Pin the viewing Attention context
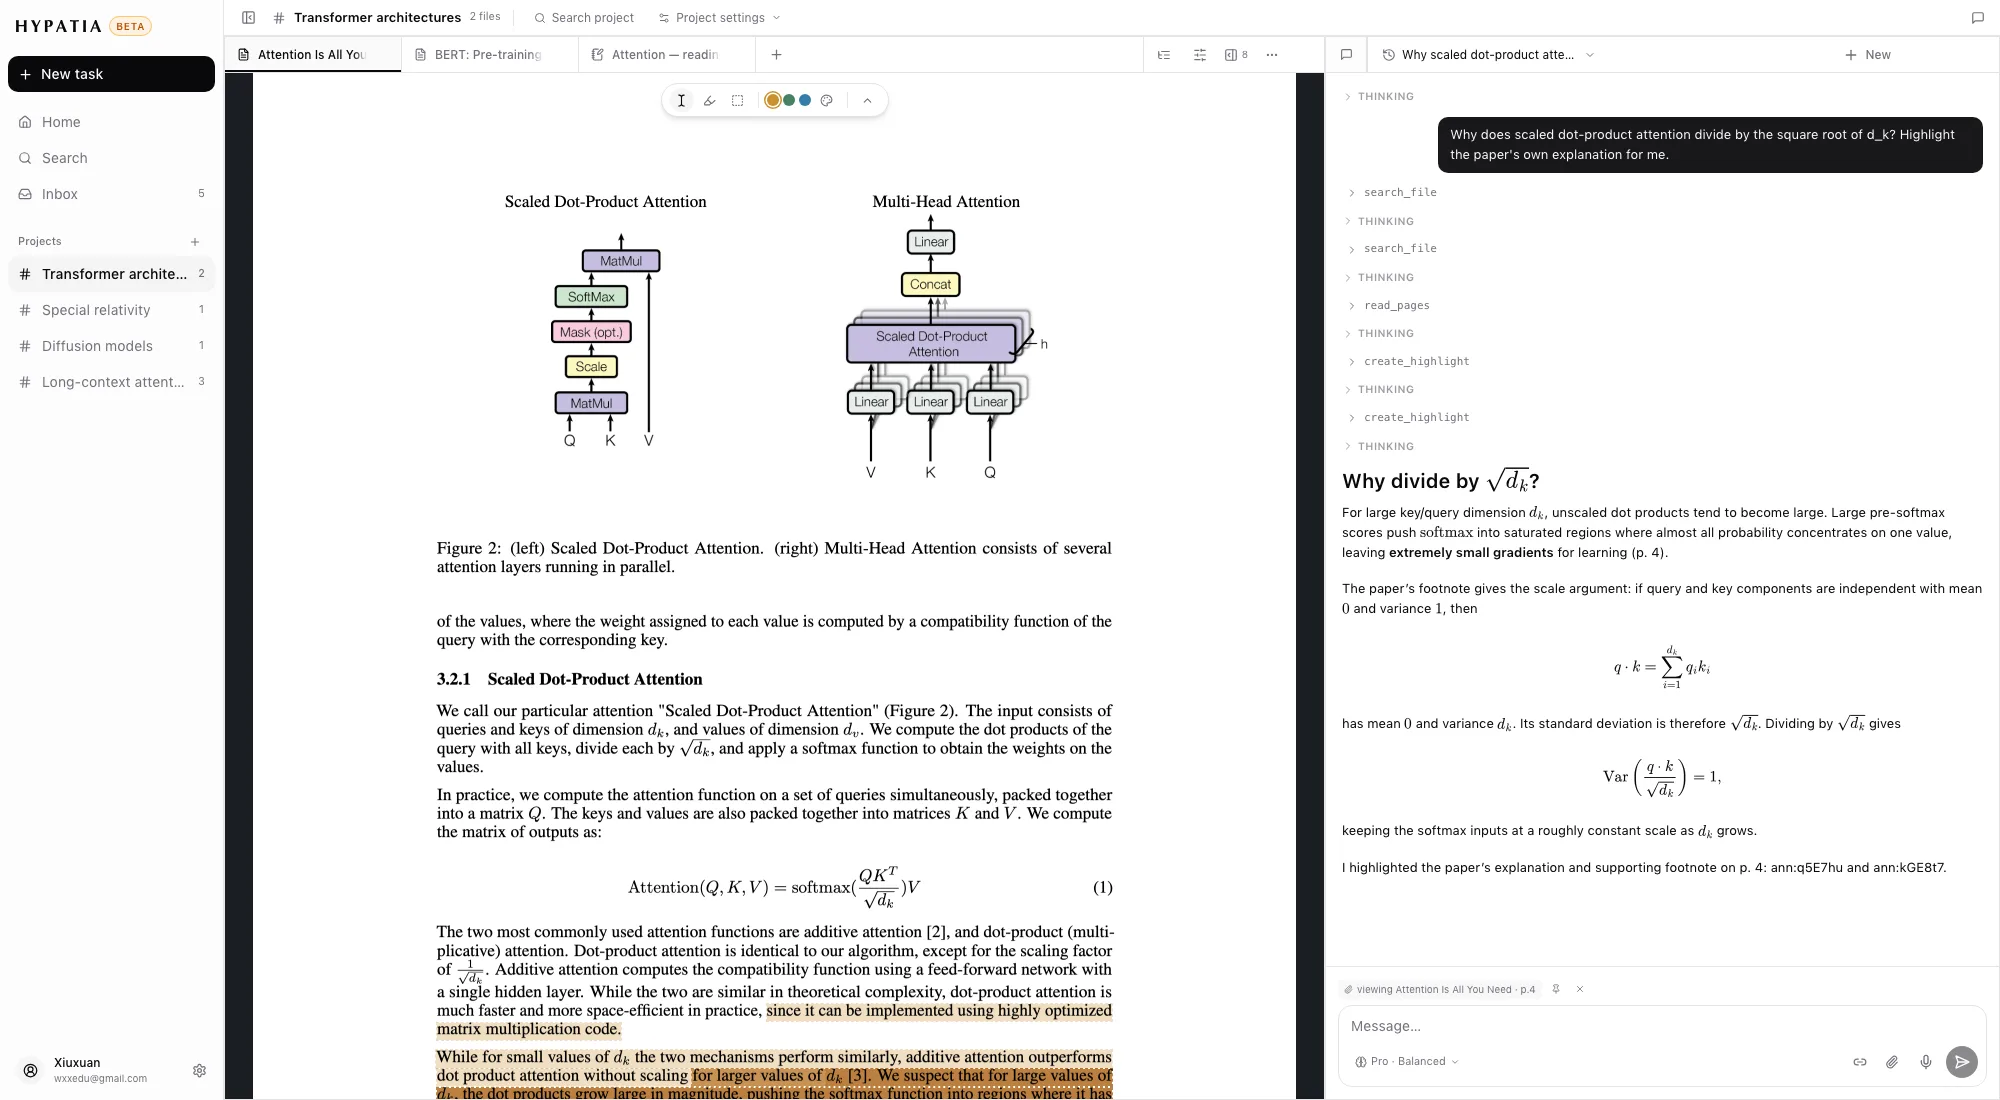 pyautogui.click(x=1556, y=989)
